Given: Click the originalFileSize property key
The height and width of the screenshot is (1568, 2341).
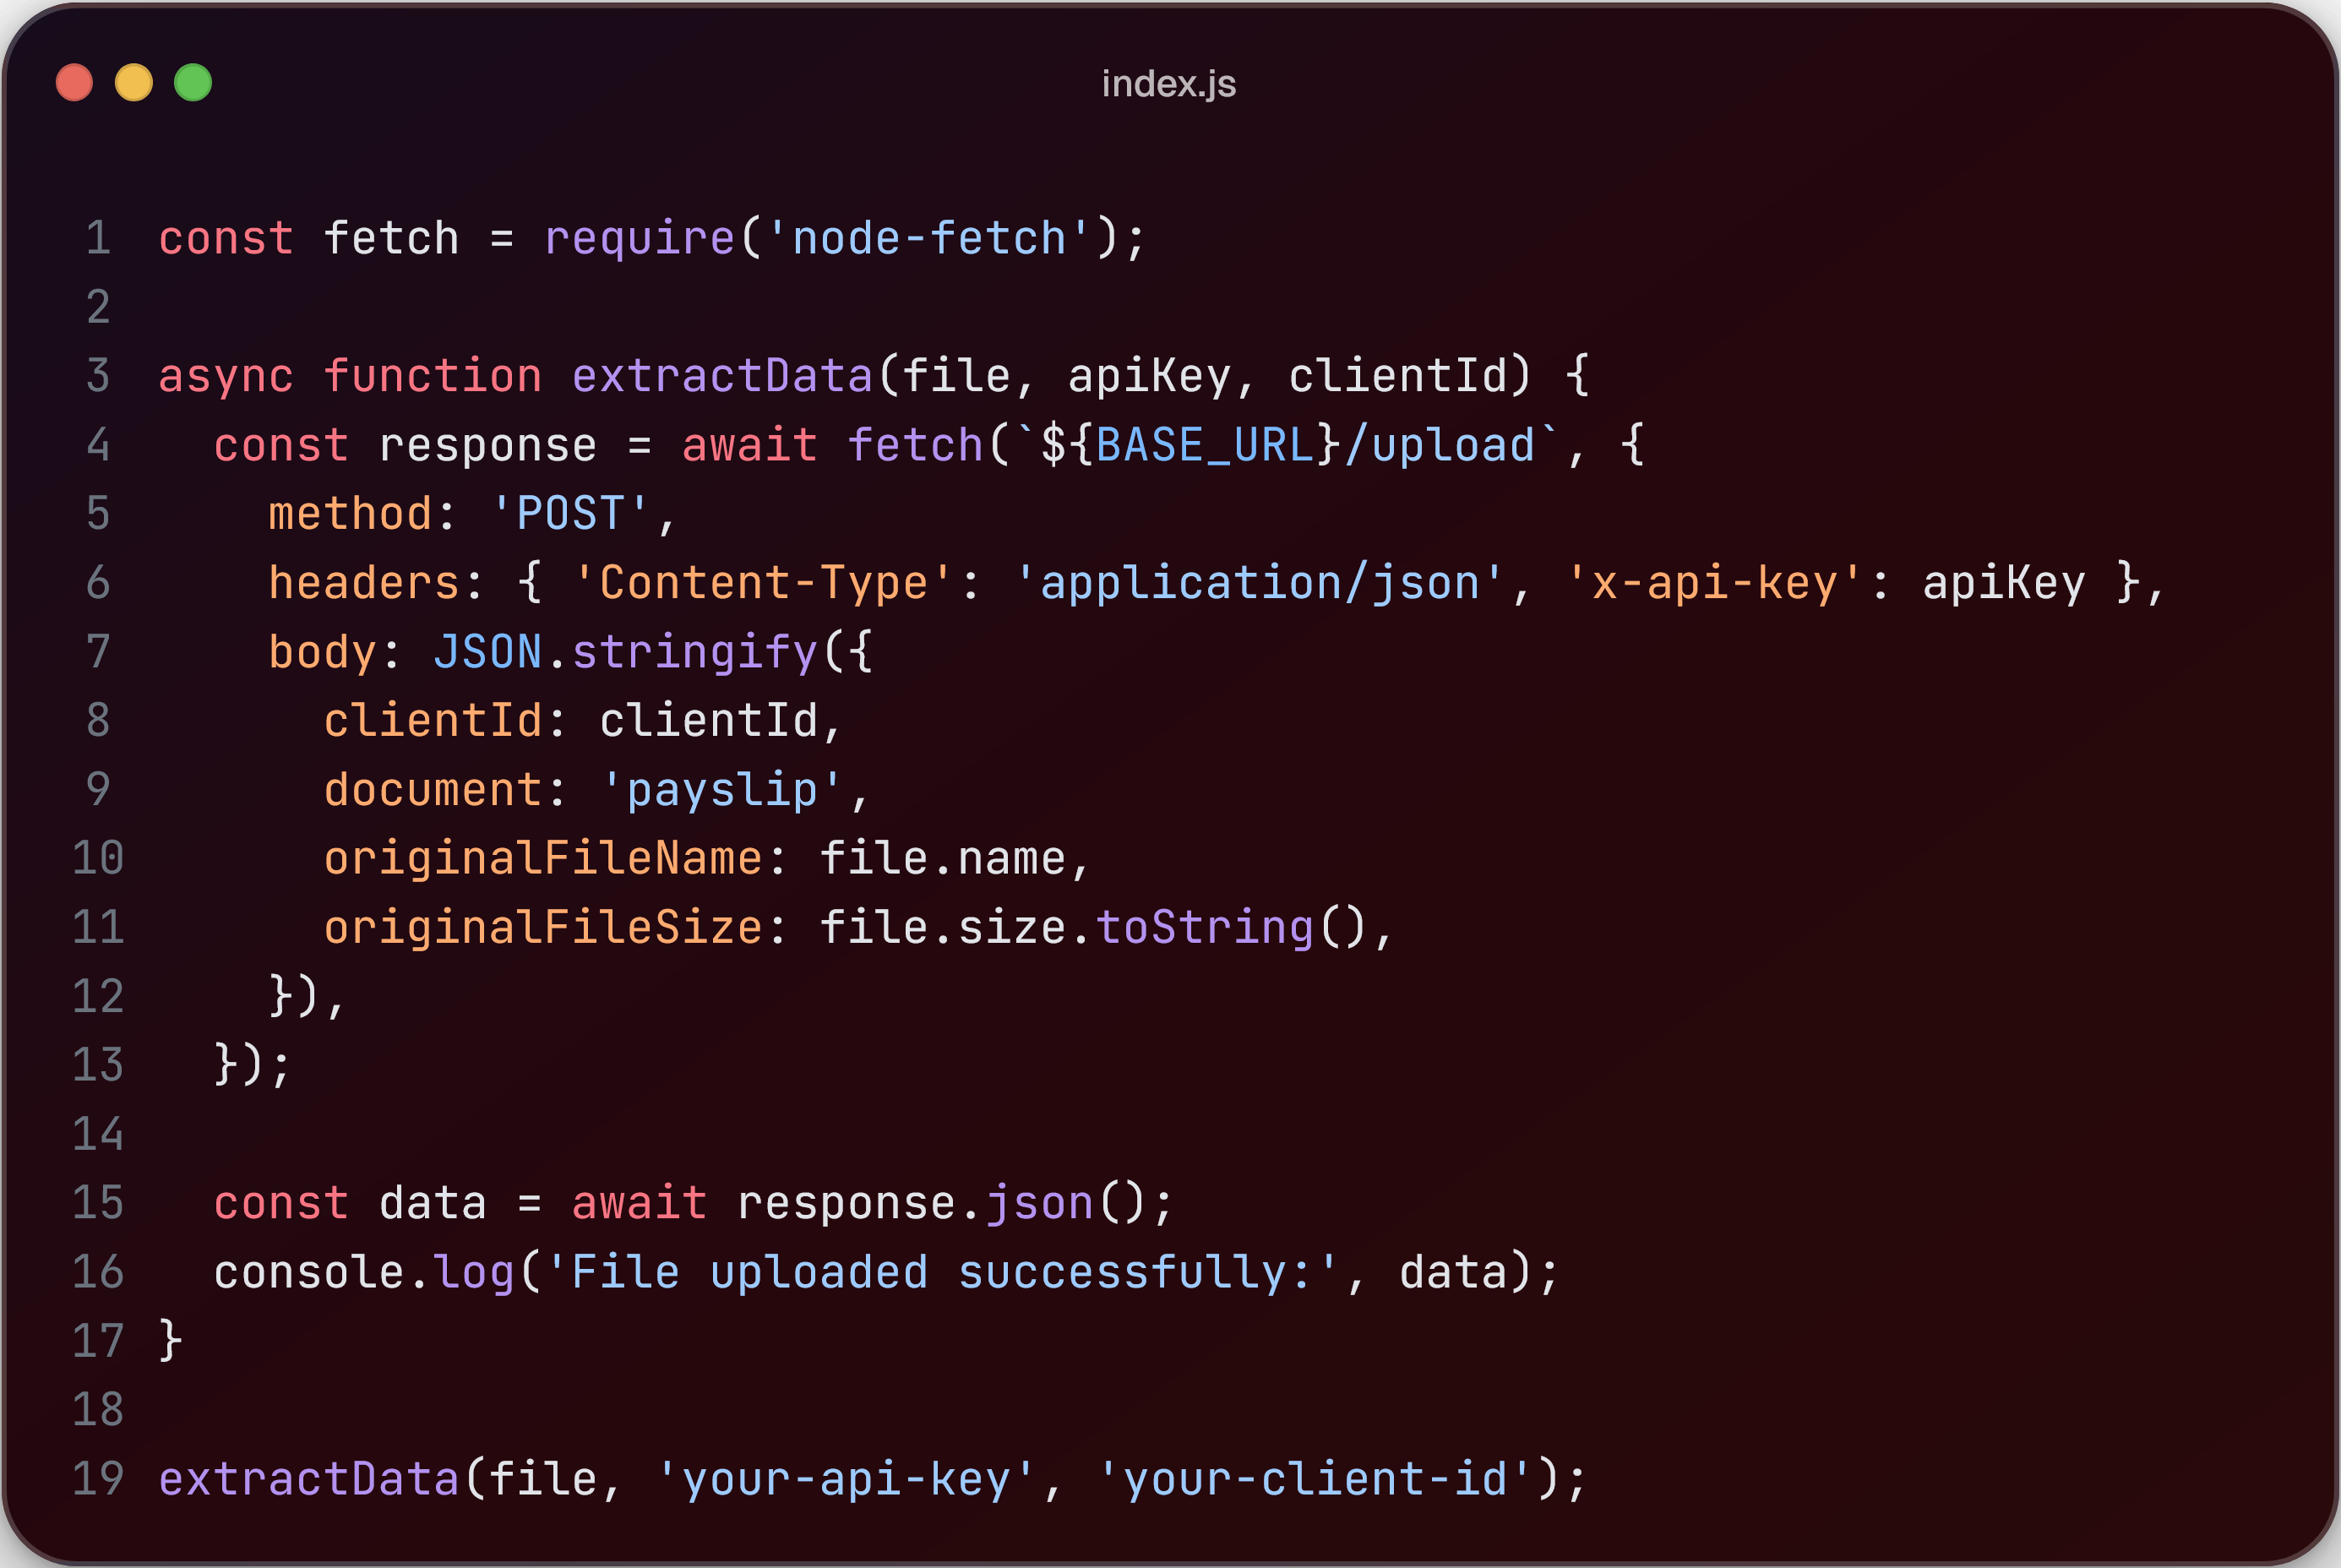Looking at the screenshot, I should 543,928.
